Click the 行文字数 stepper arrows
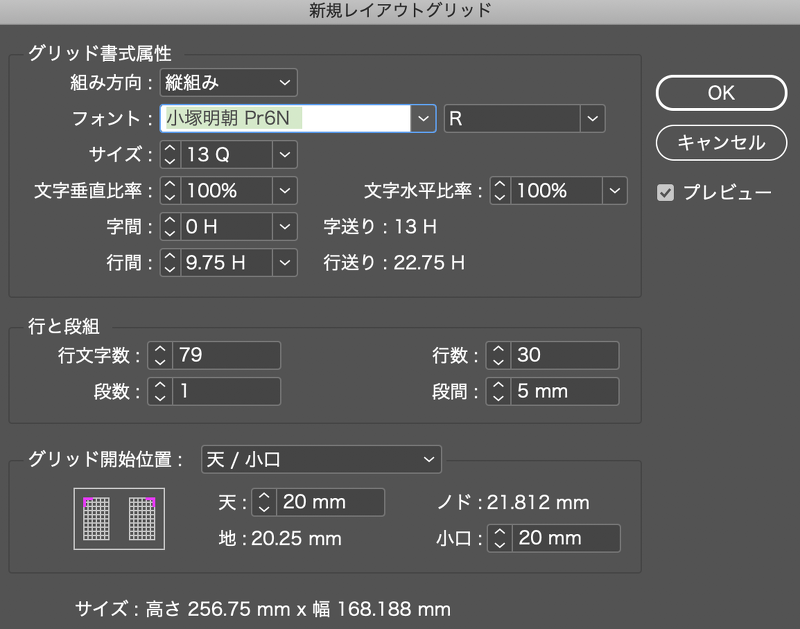Screen dimensions: 800x629 [159, 355]
